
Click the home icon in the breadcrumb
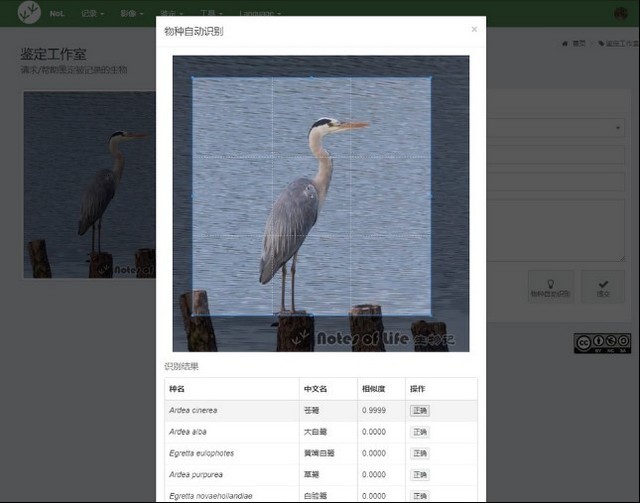pos(565,43)
